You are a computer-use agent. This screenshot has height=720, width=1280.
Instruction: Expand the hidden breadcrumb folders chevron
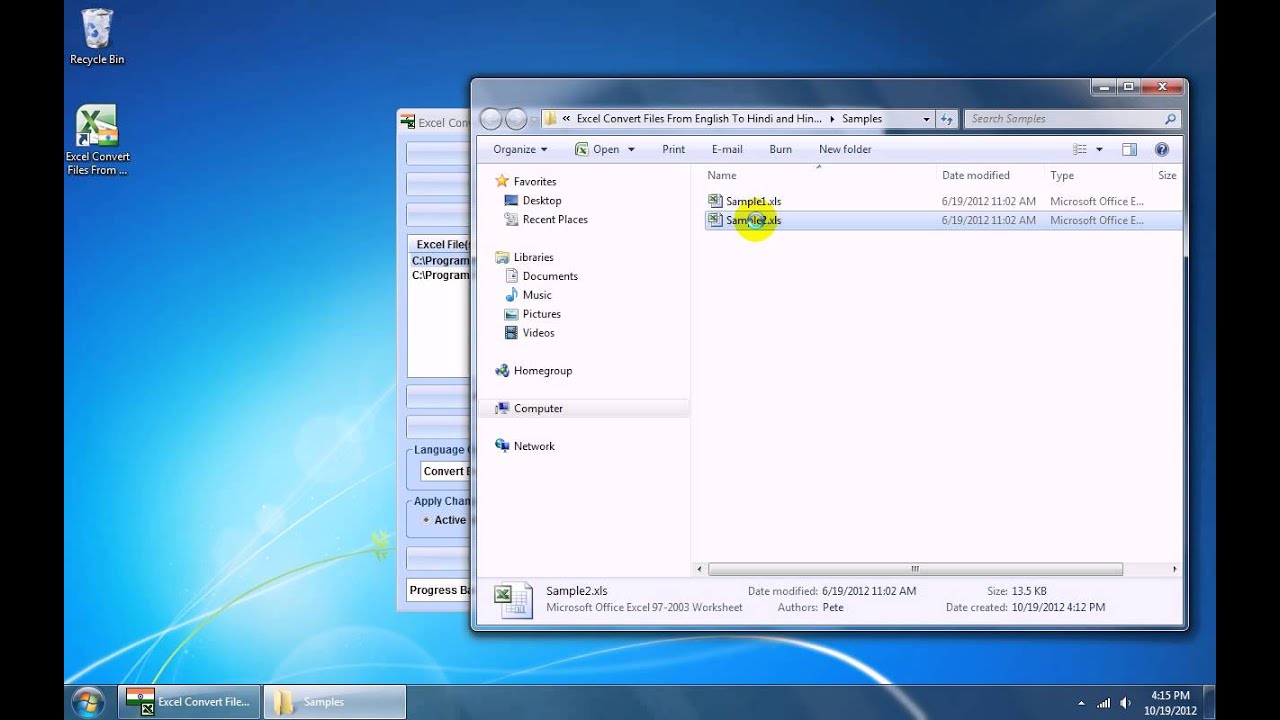566,119
